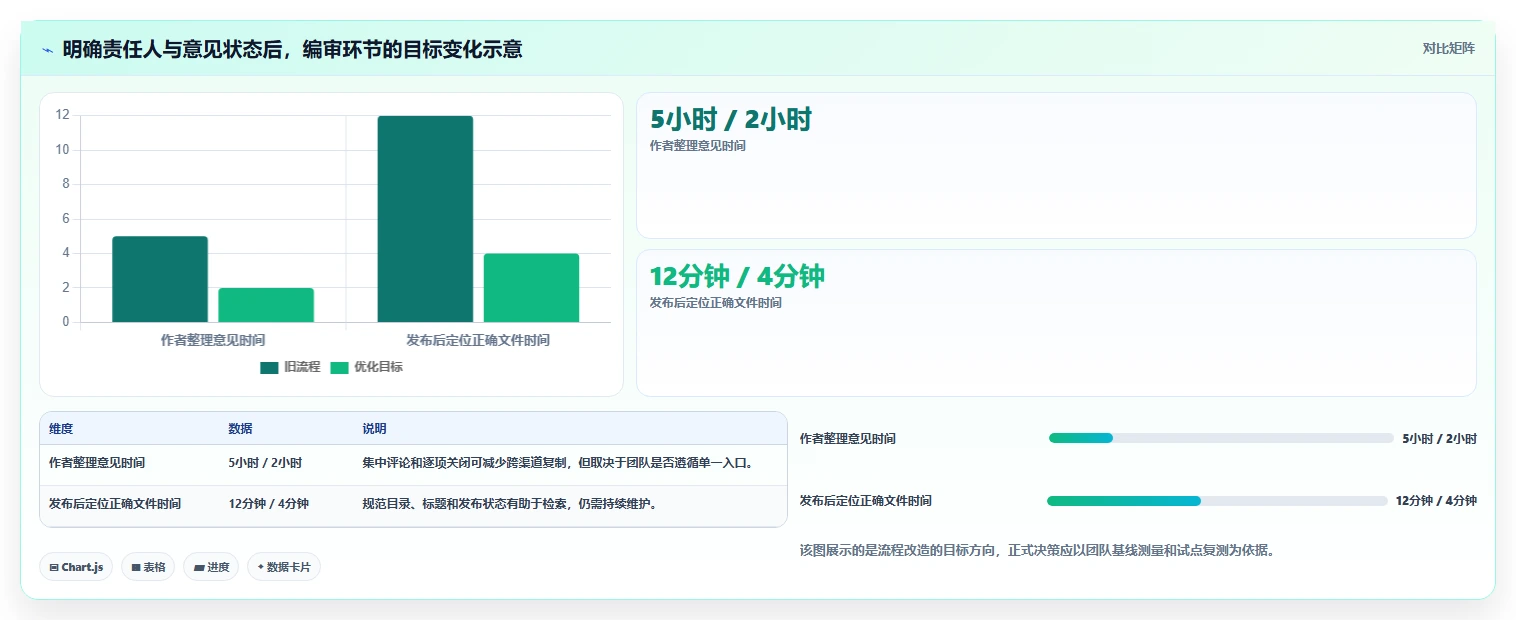The image size is (1516, 620).
Task: Click the 对比矩阵 label
Action: pos(1448,48)
